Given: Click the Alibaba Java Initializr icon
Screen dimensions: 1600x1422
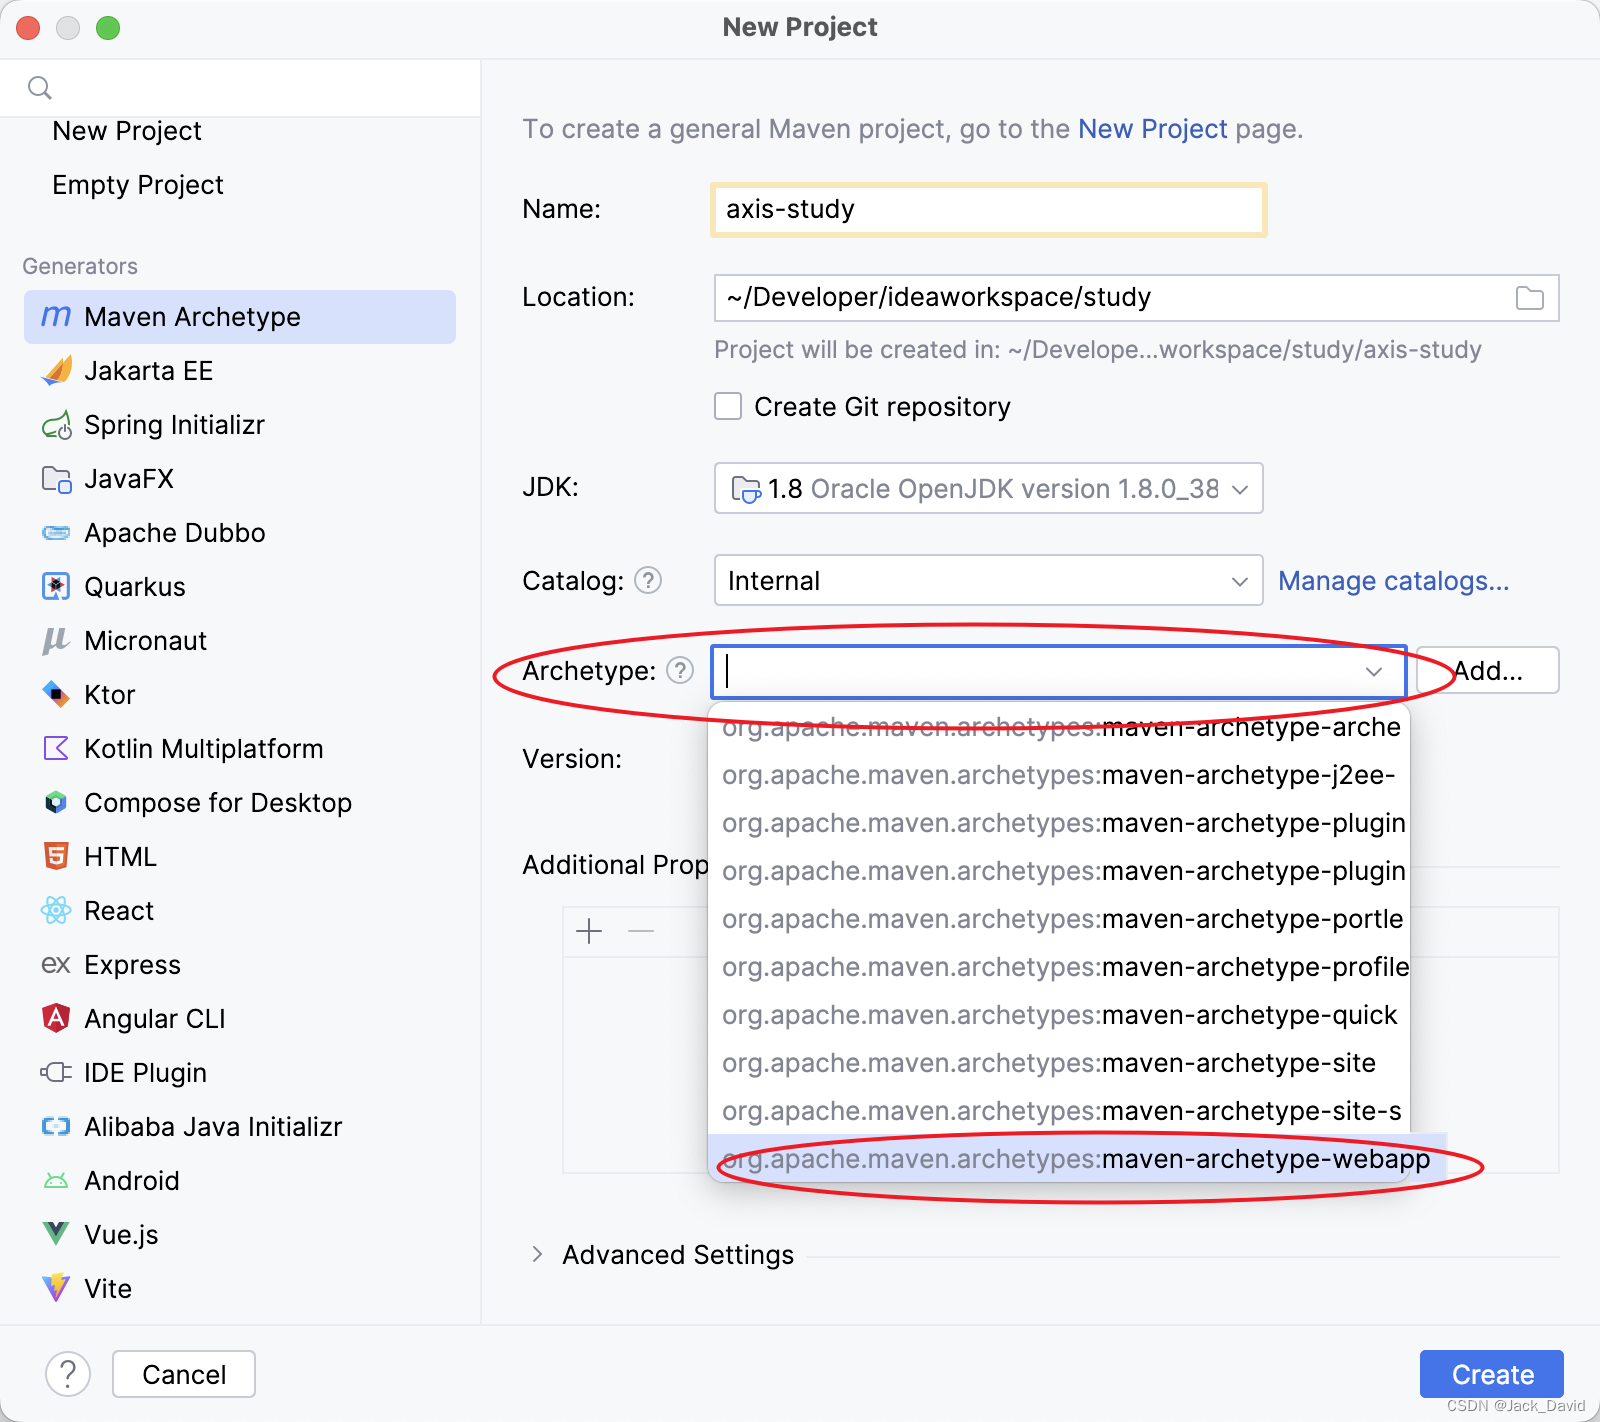Looking at the screenshot, I should (x=56, y=1126).
